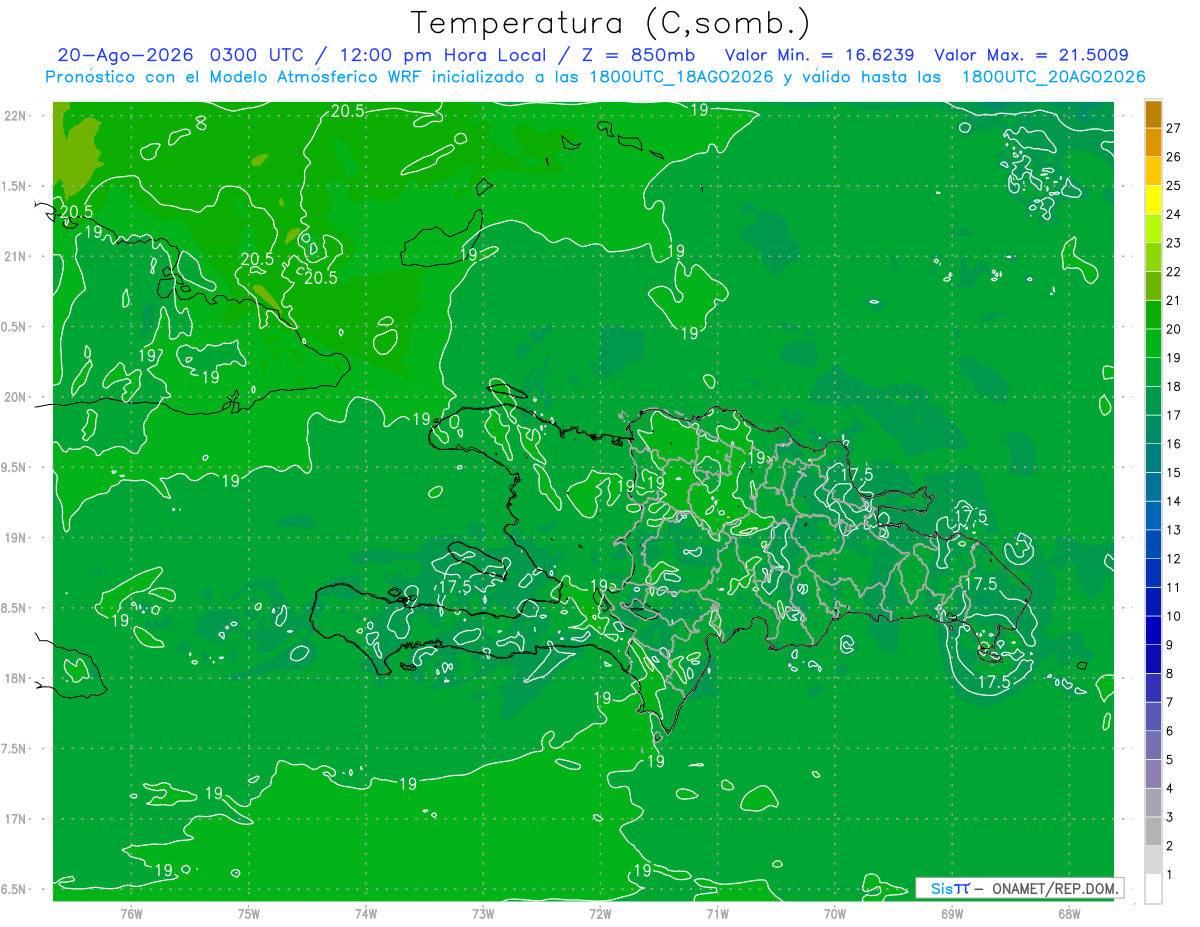Pick the color bar swatch labeled 9
Image resolution: width=1200 pixels, height=927 pixels.
click(1153, 631)
